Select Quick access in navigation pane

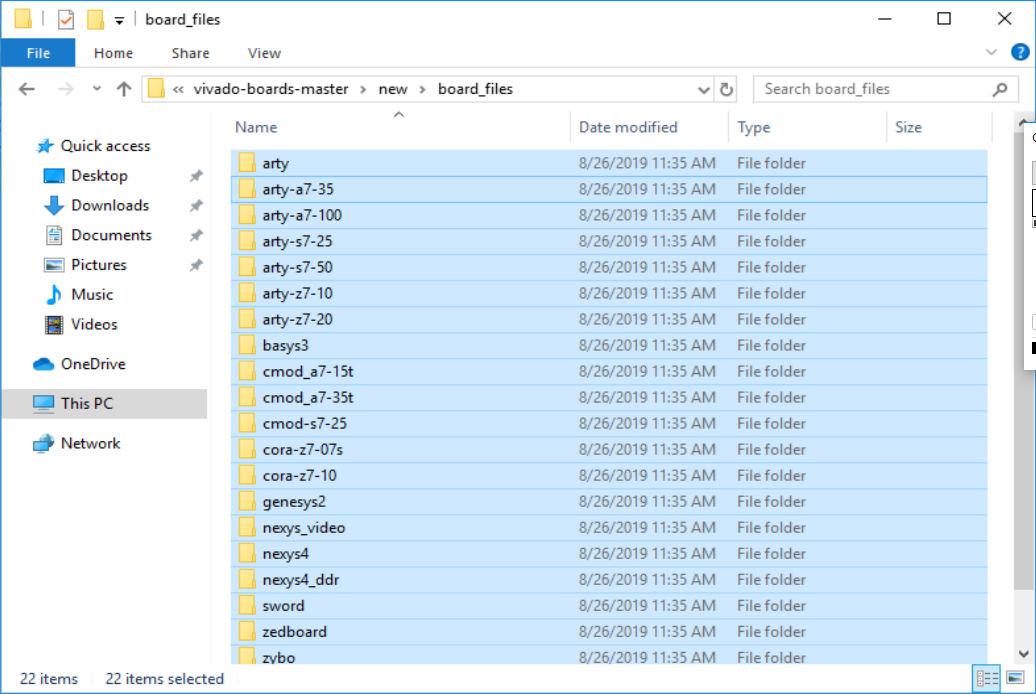105,146
